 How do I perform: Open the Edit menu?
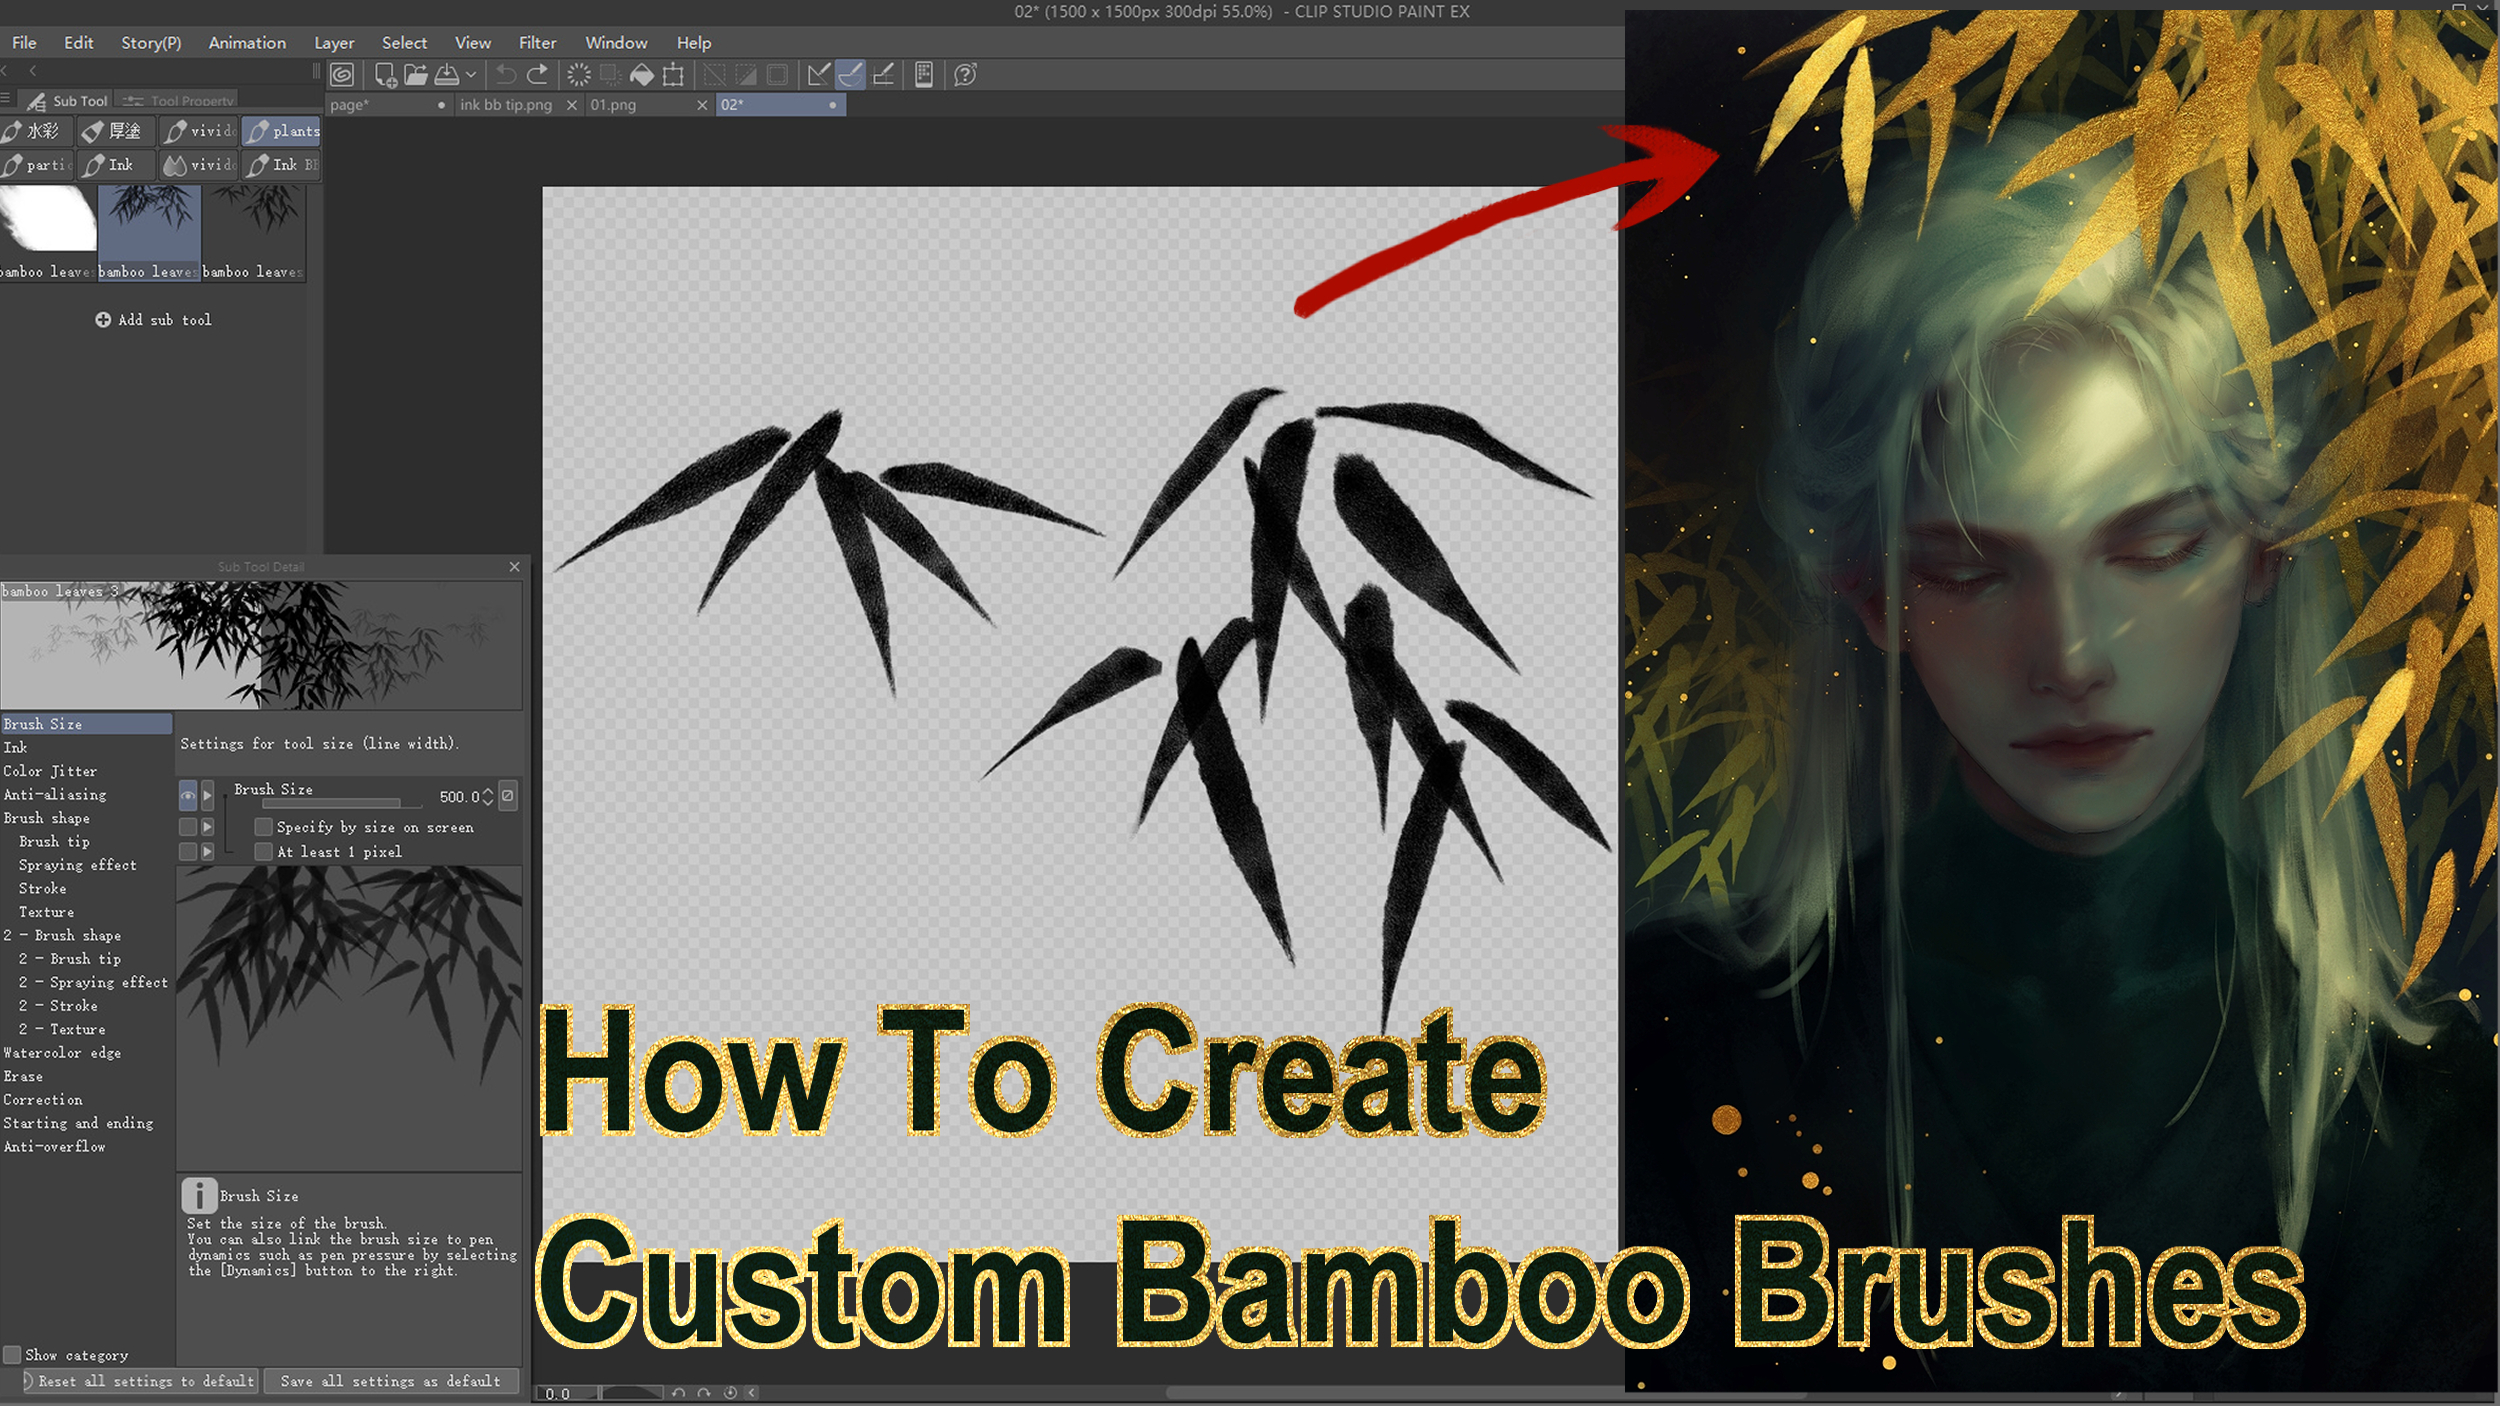(78, 43)
